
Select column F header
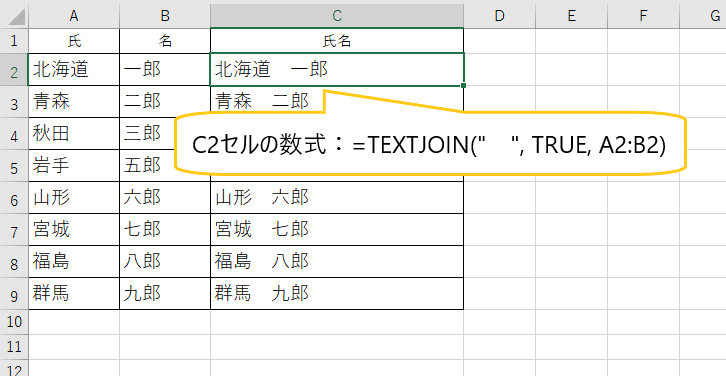(x=644, y=16)
